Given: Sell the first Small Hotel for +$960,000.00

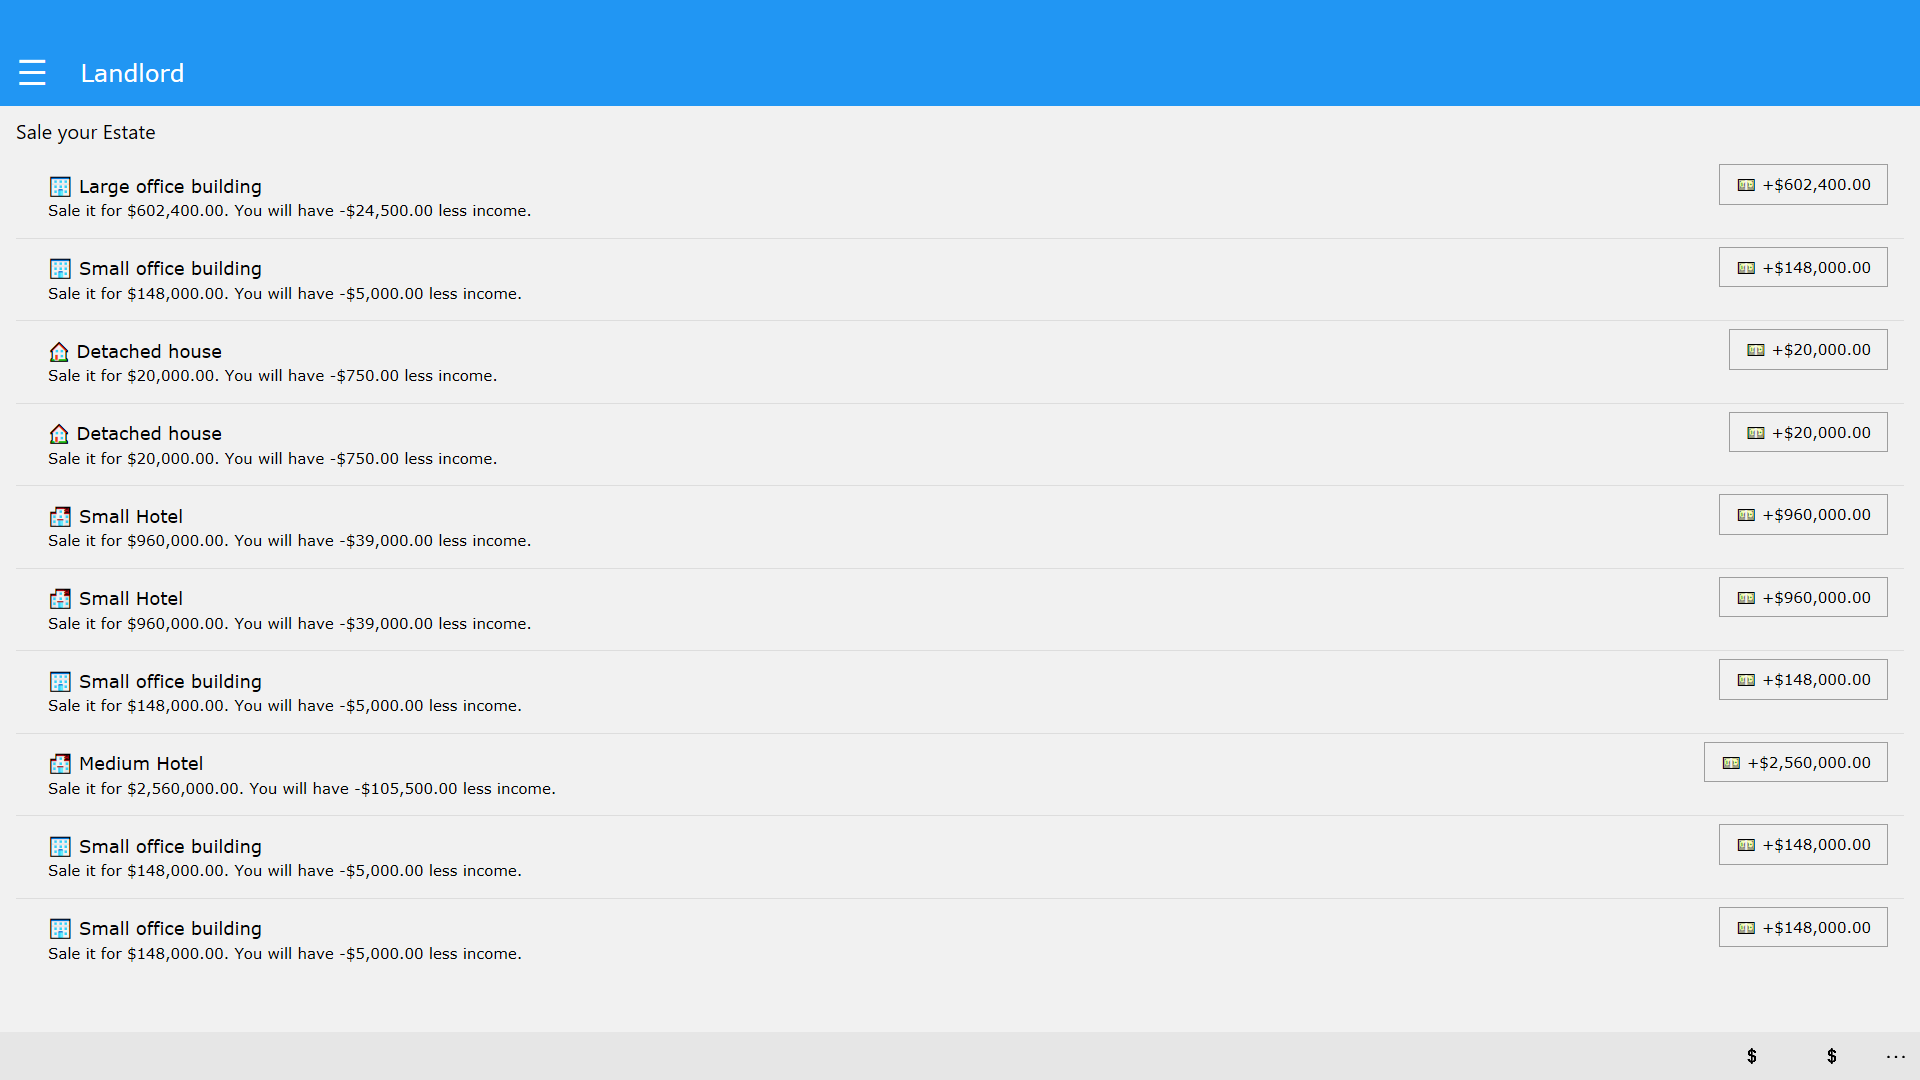Looking at the screenshot, I should [x=1802, y=515].
